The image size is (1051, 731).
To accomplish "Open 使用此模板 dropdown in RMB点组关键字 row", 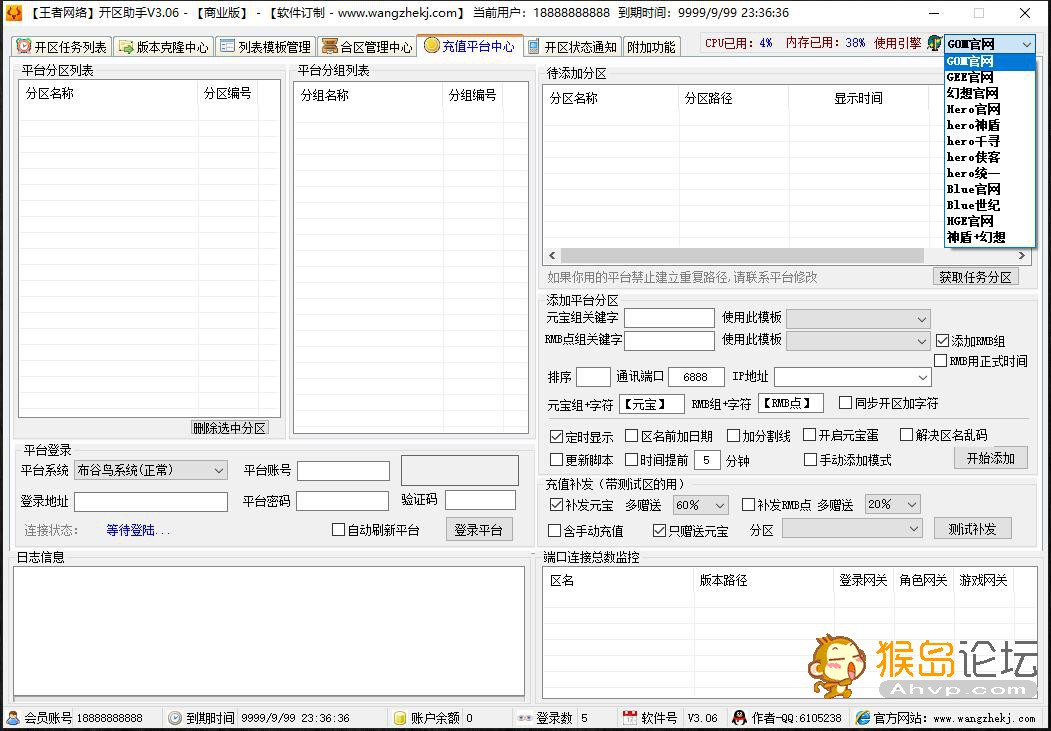I will 858,341.
